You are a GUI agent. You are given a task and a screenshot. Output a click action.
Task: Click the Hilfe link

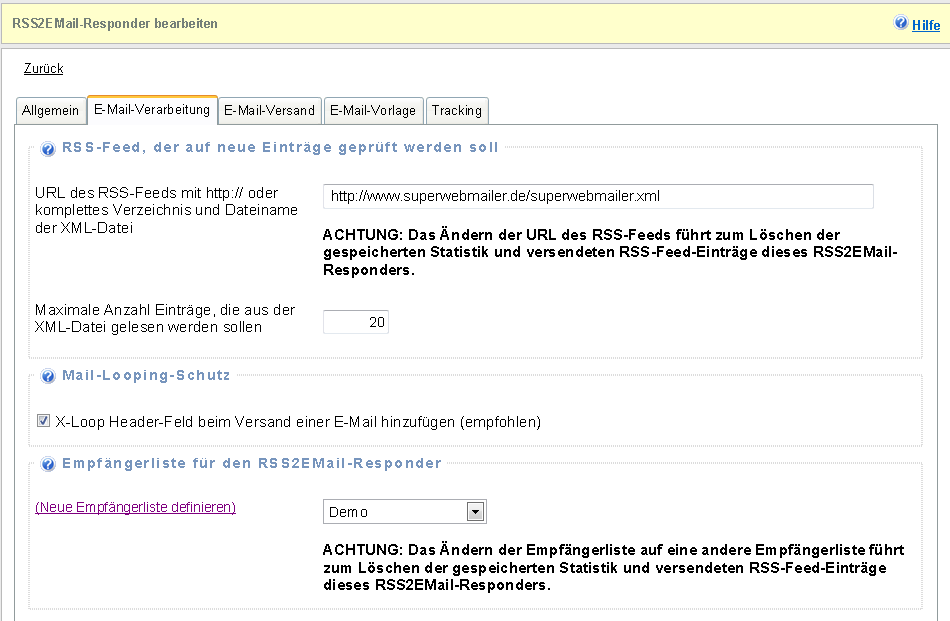(x=926, y=25)
